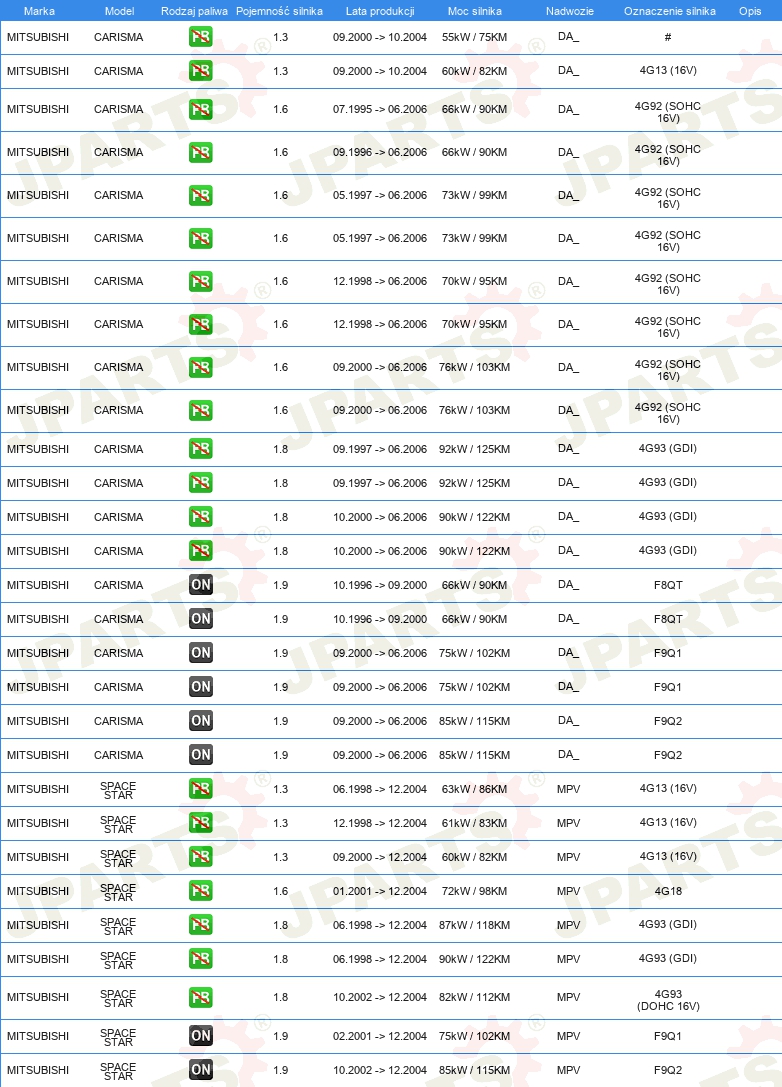Click petrol icon in Space Star 87kW / 118KM row

(x=200, y=925)
